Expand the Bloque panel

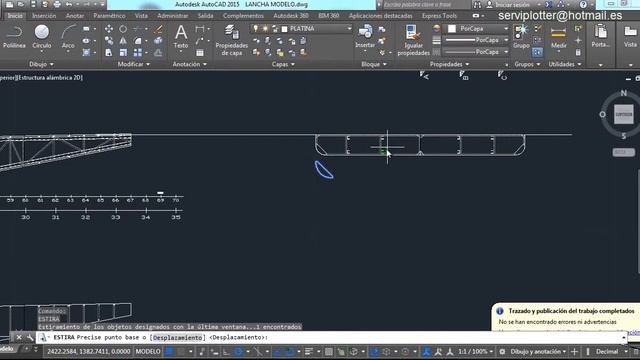(x=374, y=64)
